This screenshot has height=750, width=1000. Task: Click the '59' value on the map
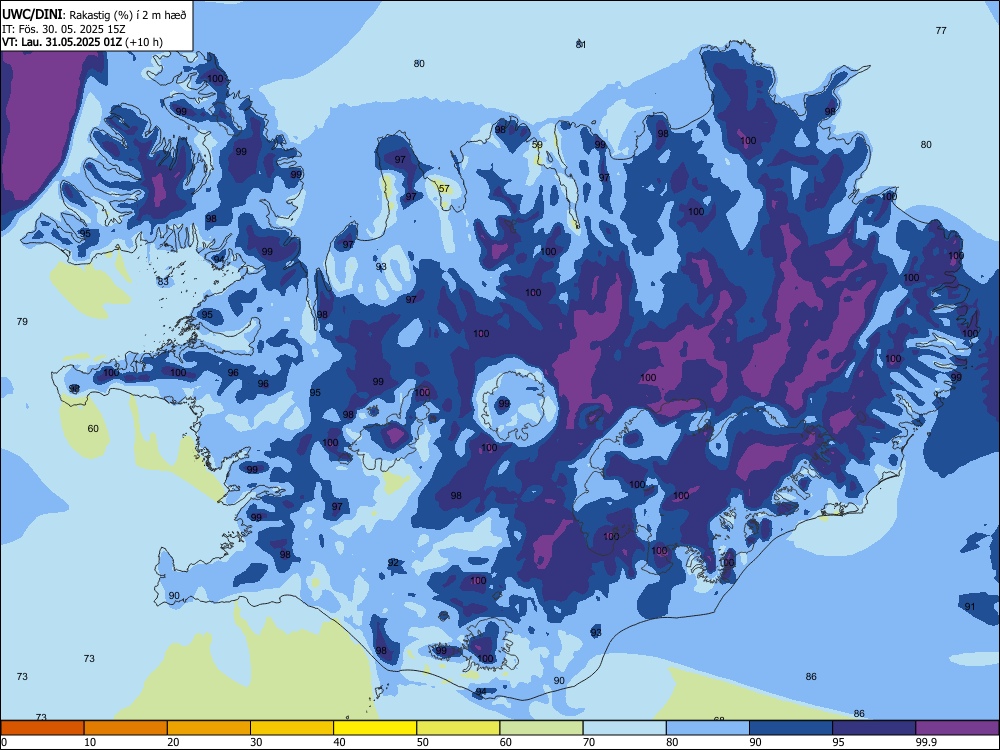coord(537,145)
